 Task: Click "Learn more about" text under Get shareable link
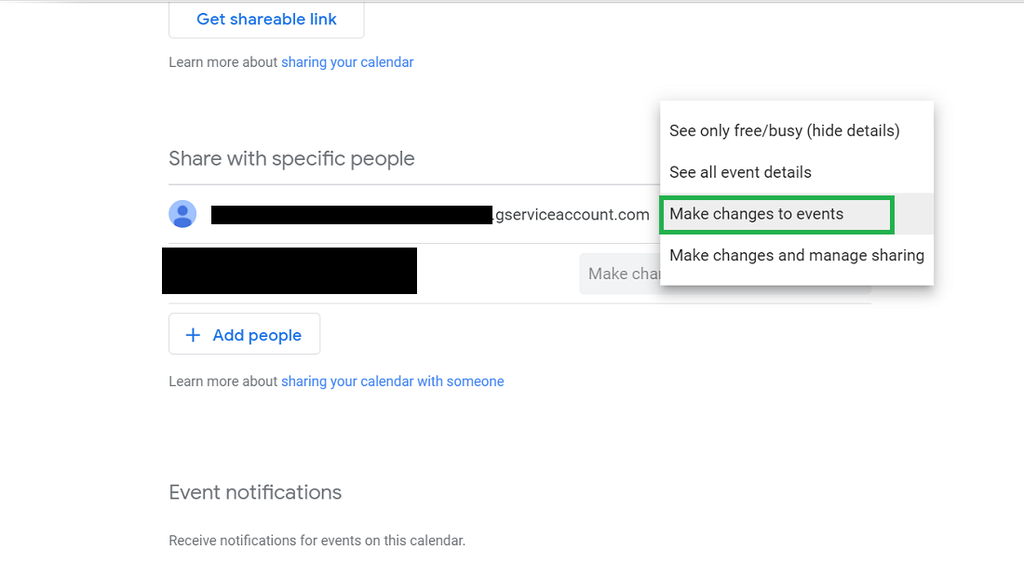tap(223, 62)
